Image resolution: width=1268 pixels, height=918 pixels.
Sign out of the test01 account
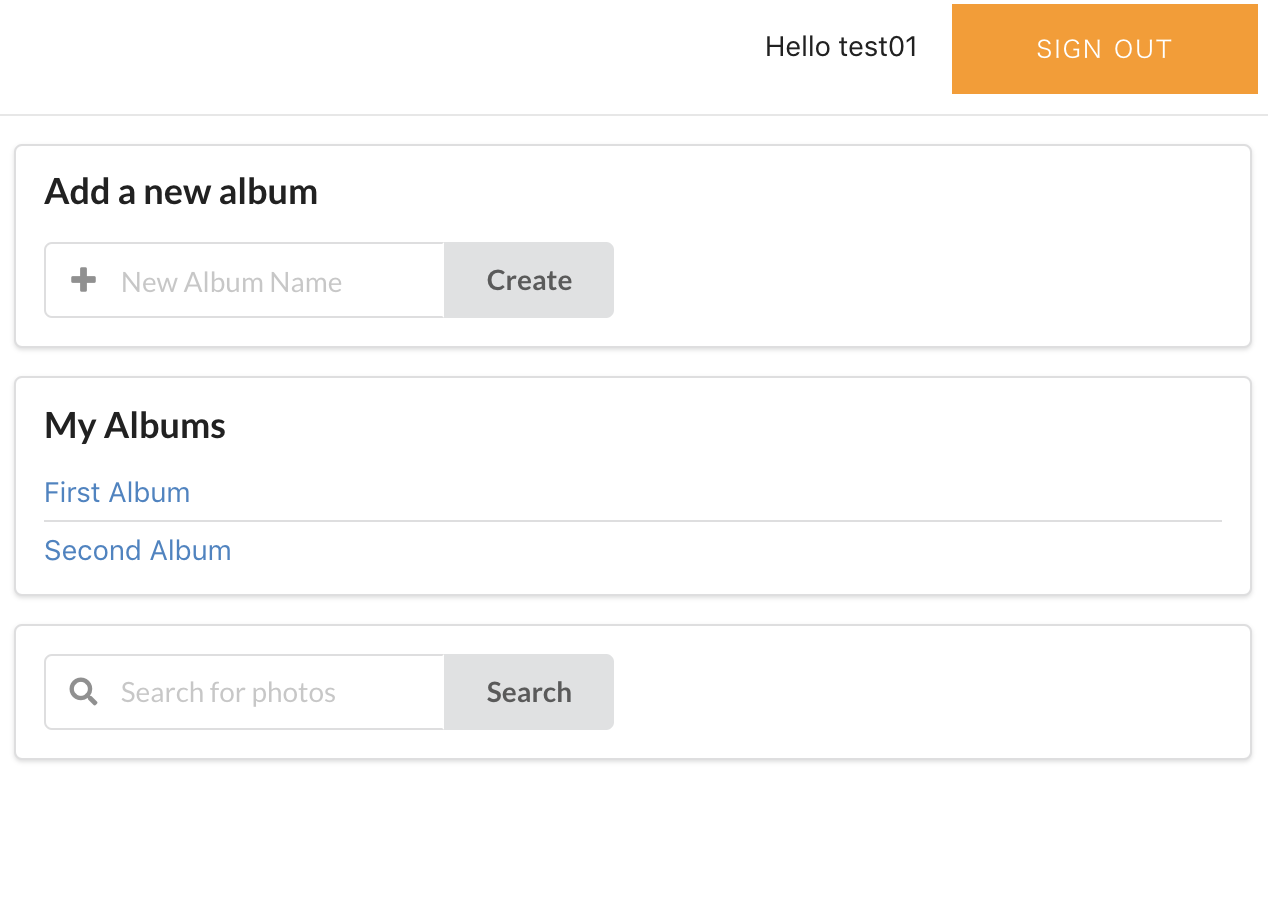click(1104, 49)
